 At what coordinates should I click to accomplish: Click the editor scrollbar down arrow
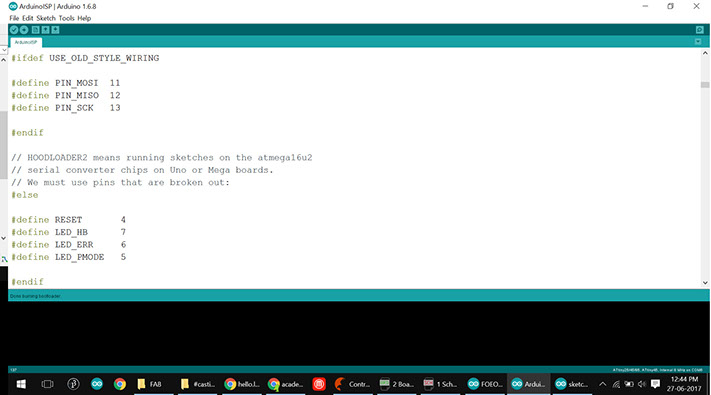tap(705, 283)
